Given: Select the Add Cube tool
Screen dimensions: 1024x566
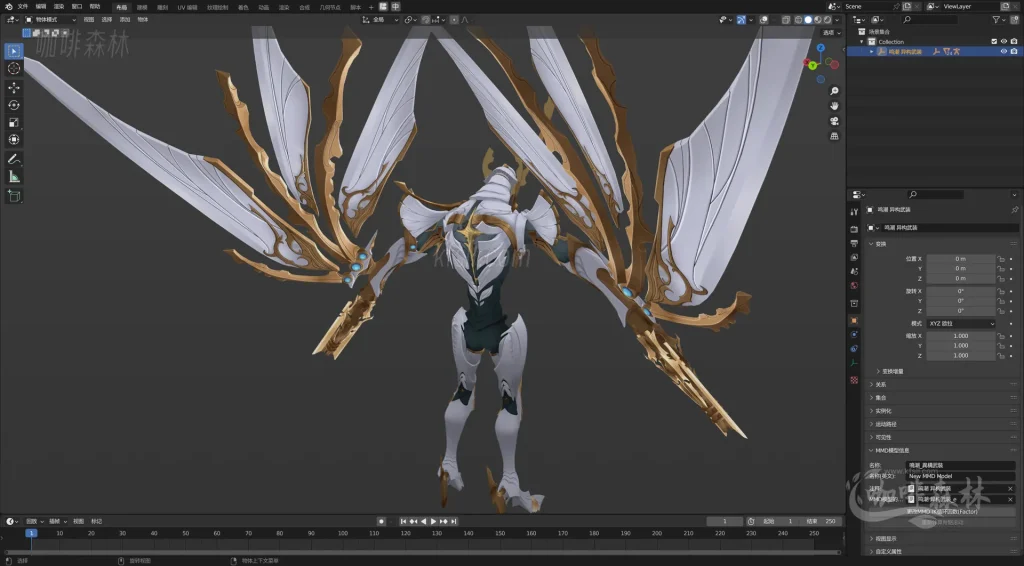Looking at the screenshot, I should tap(14, 196).
